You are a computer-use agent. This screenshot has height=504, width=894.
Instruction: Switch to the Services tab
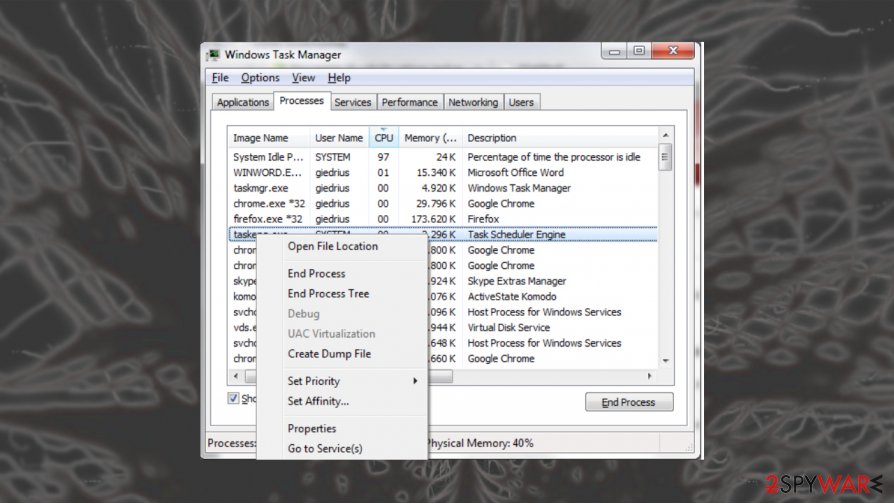point(352,102)
